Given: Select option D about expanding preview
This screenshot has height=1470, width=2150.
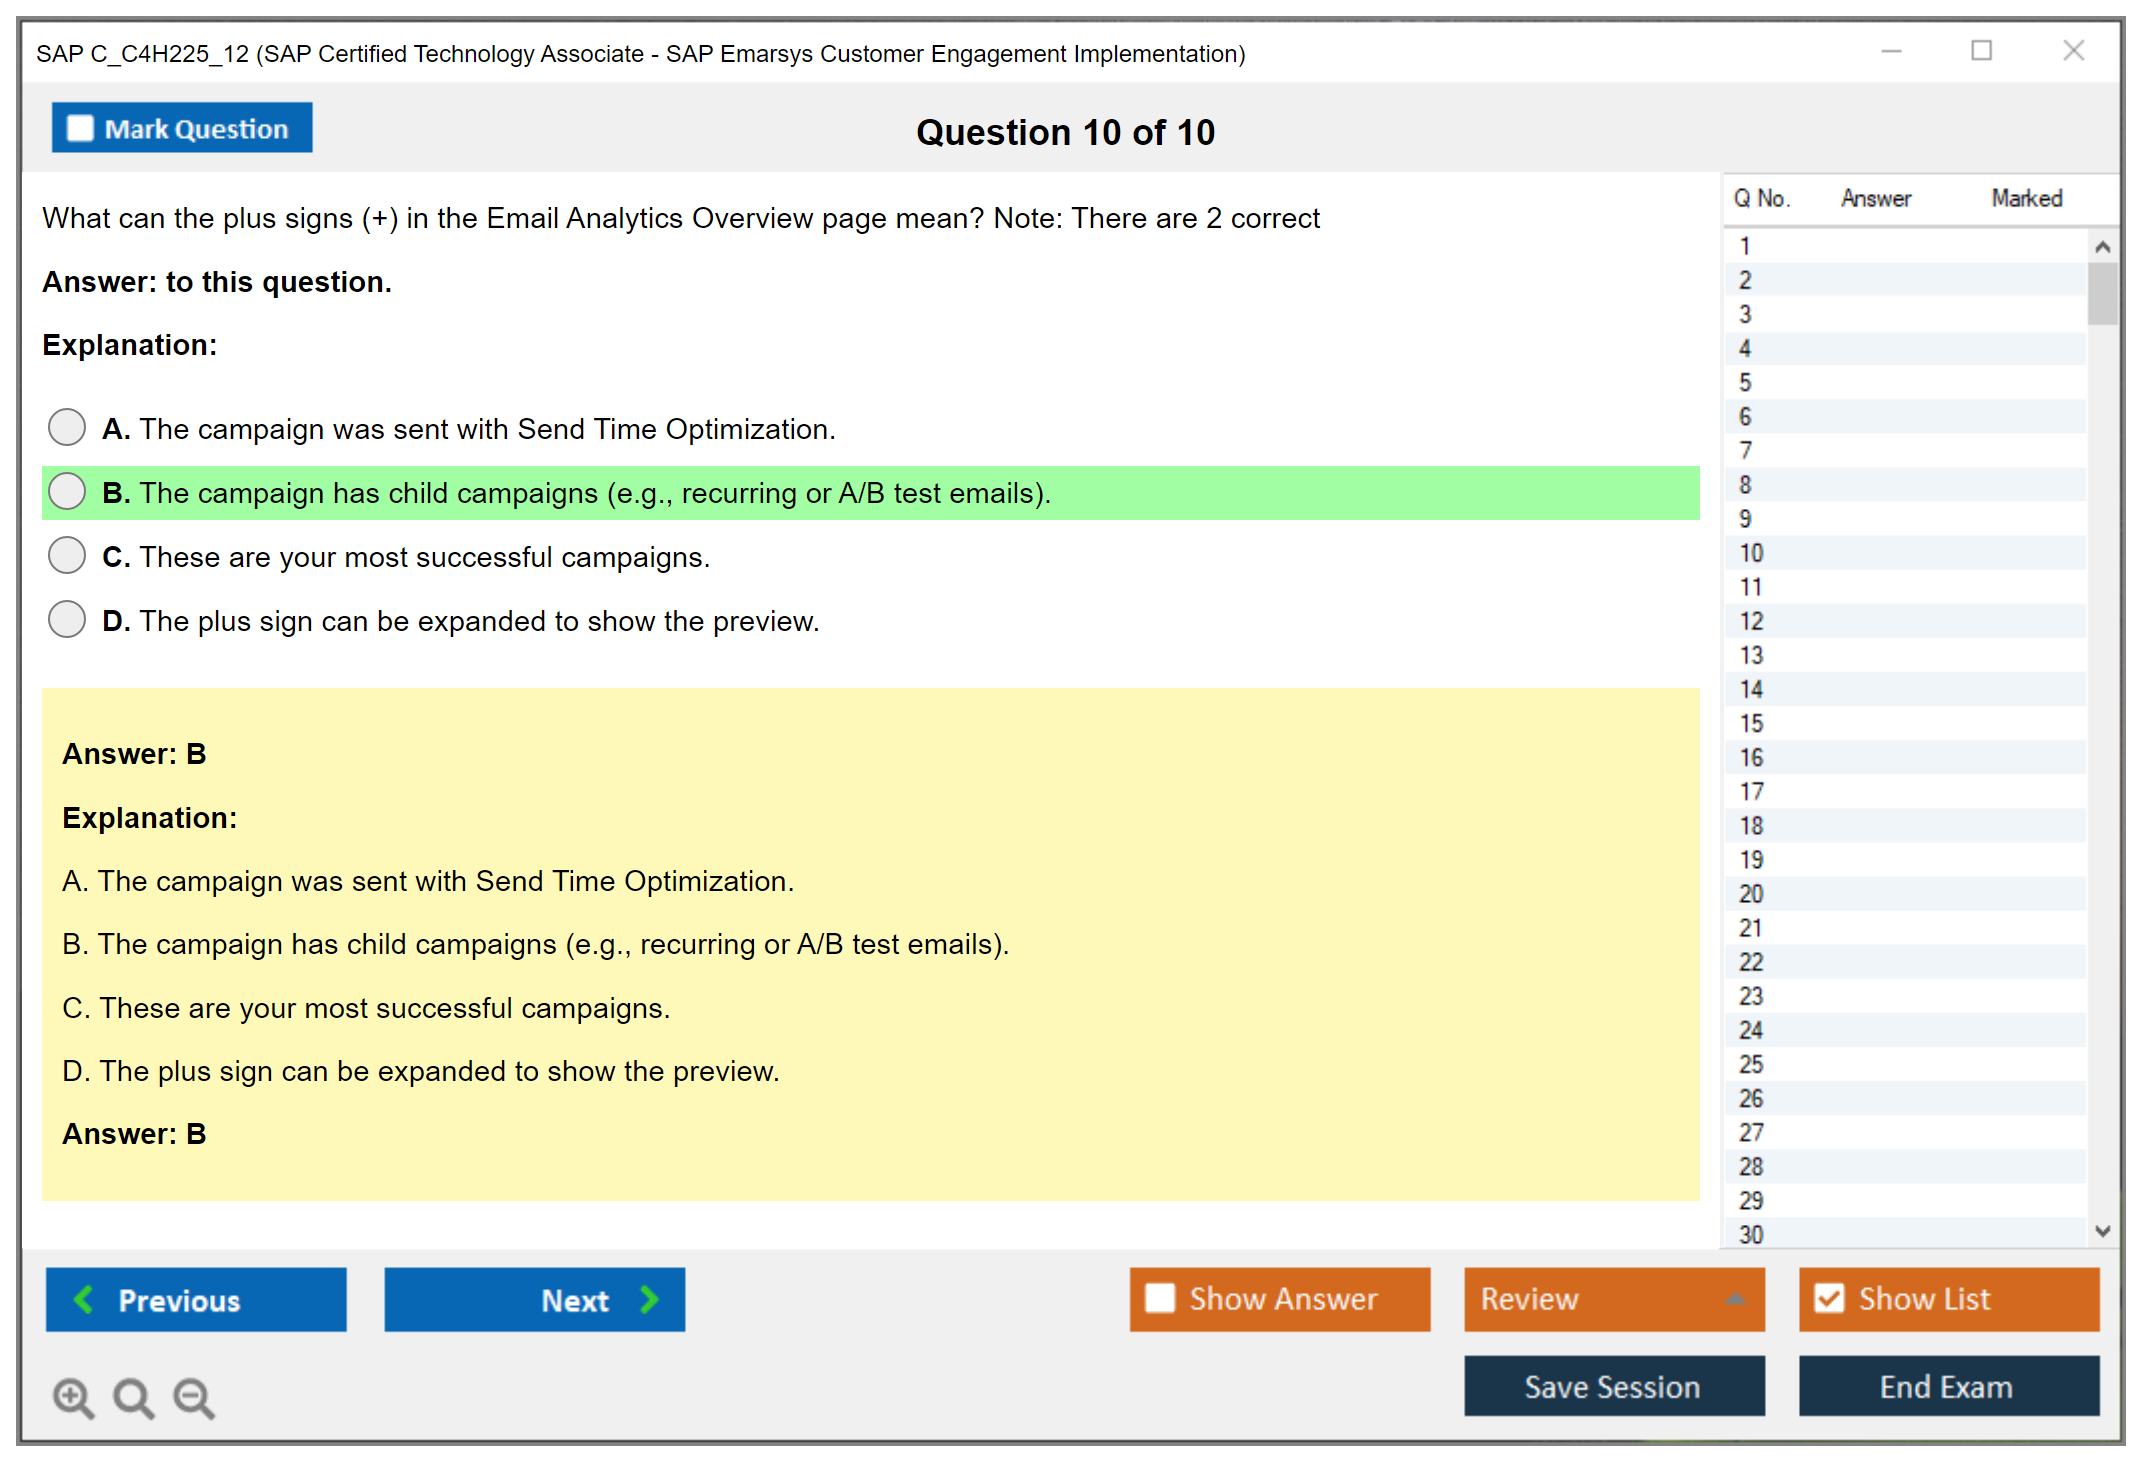Looking at the screenshot, I should coord(67,620).
